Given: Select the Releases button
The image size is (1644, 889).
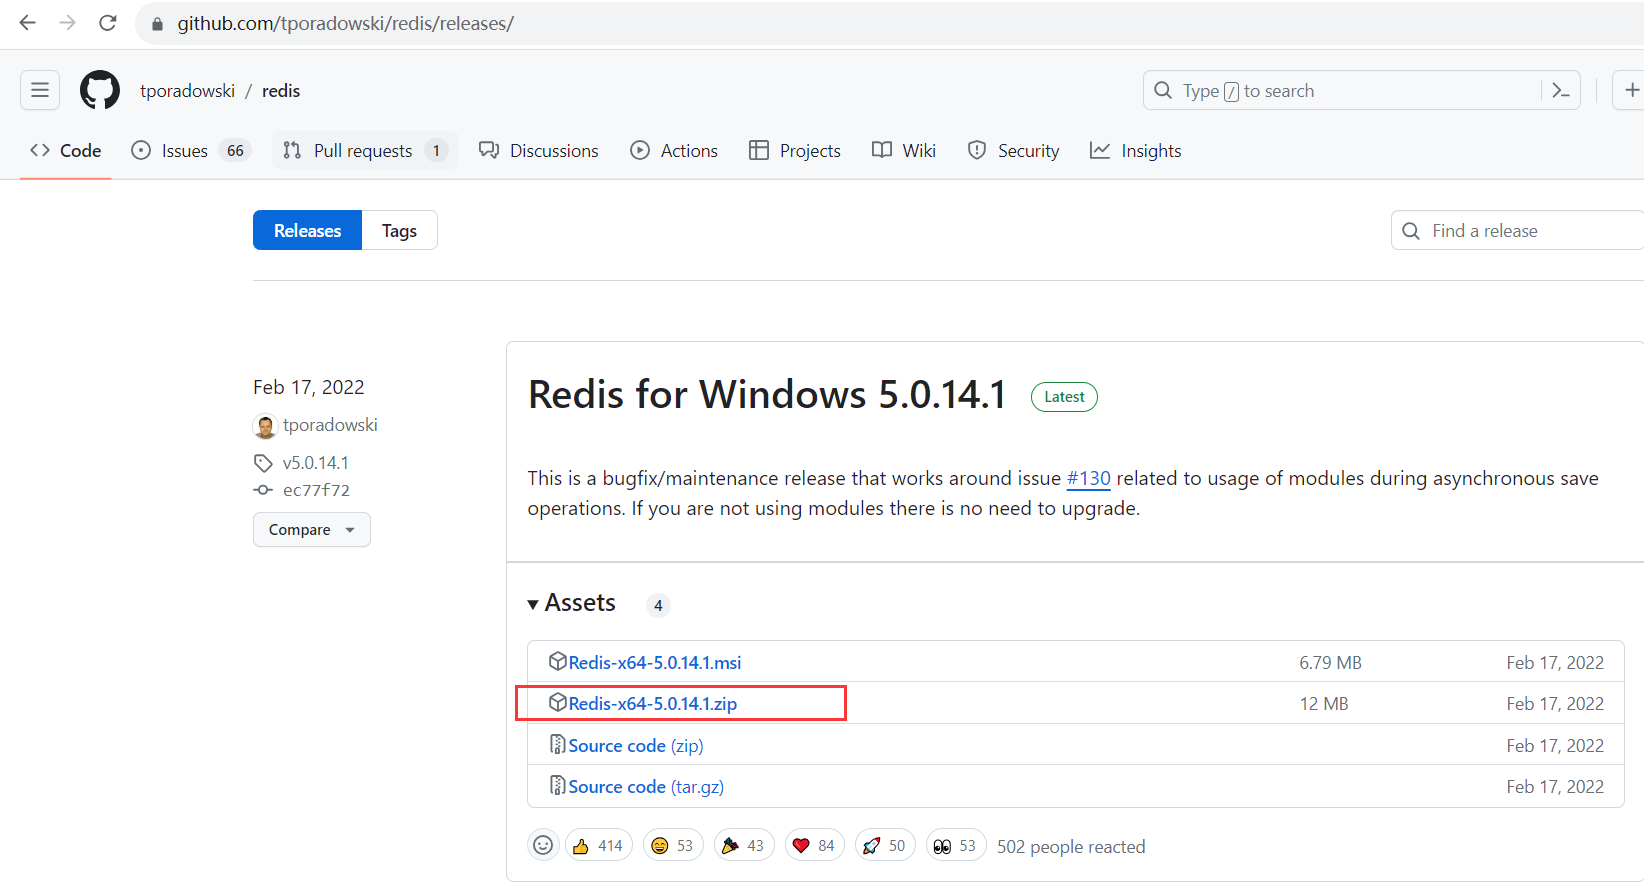Looking at the screenshot, I should point(307,230).
